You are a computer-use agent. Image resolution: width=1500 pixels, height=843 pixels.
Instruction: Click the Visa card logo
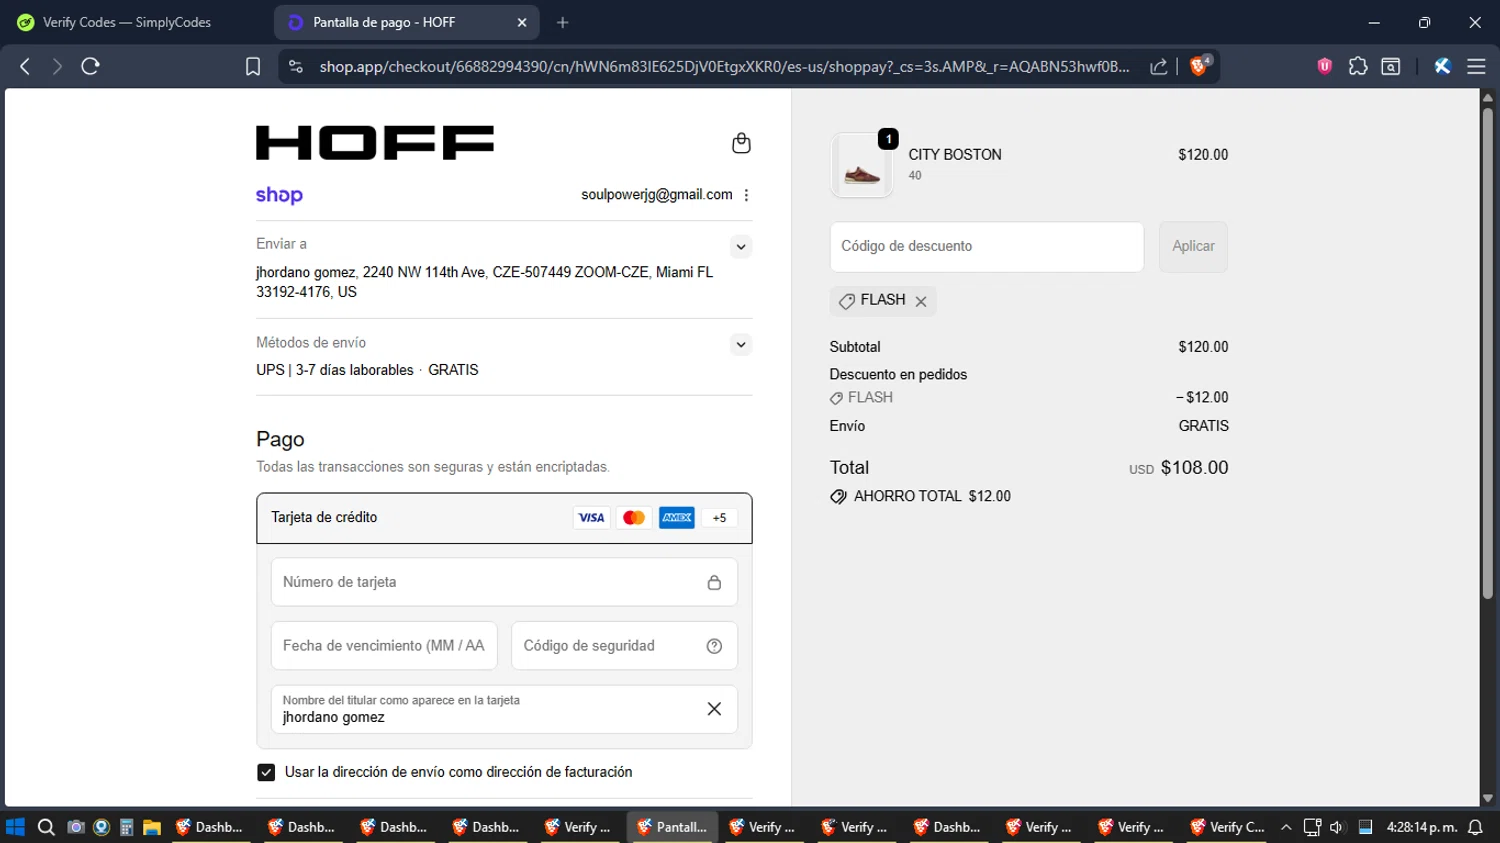pyautogui.click(x=591, y=518)
